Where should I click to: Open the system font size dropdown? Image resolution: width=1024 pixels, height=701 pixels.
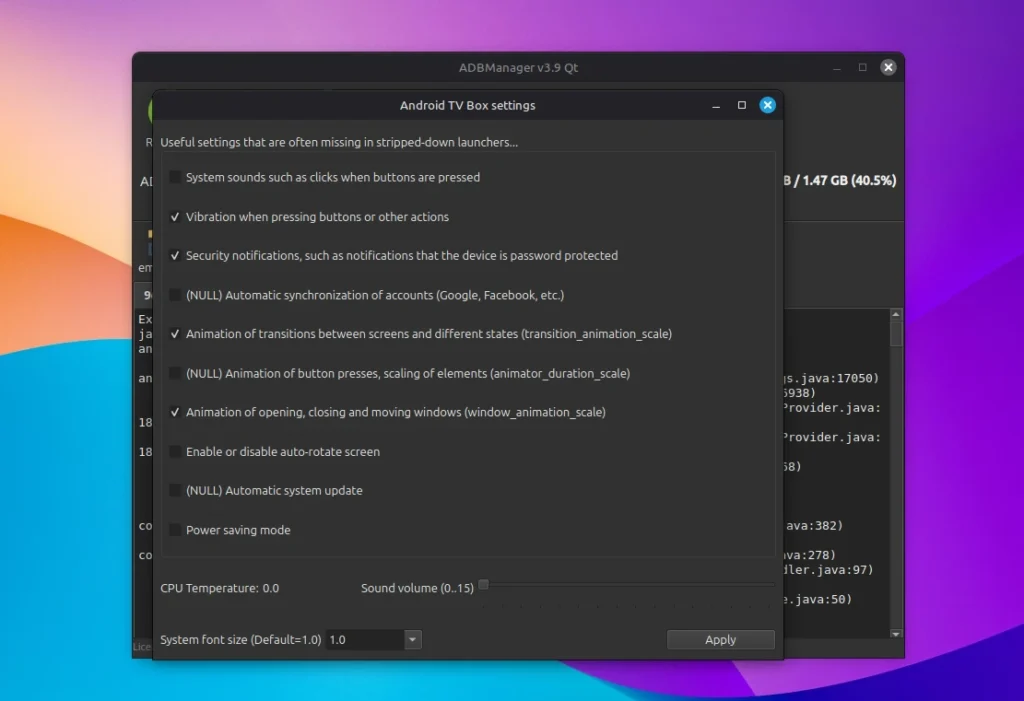pos(412,640)
